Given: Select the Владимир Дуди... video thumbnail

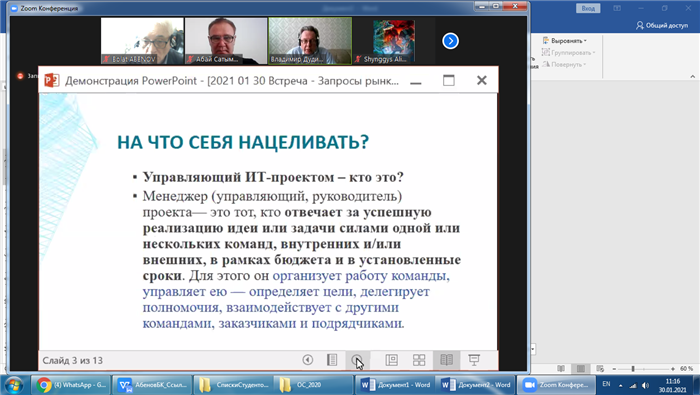Looking at the screenshot, I should (310, 41).
